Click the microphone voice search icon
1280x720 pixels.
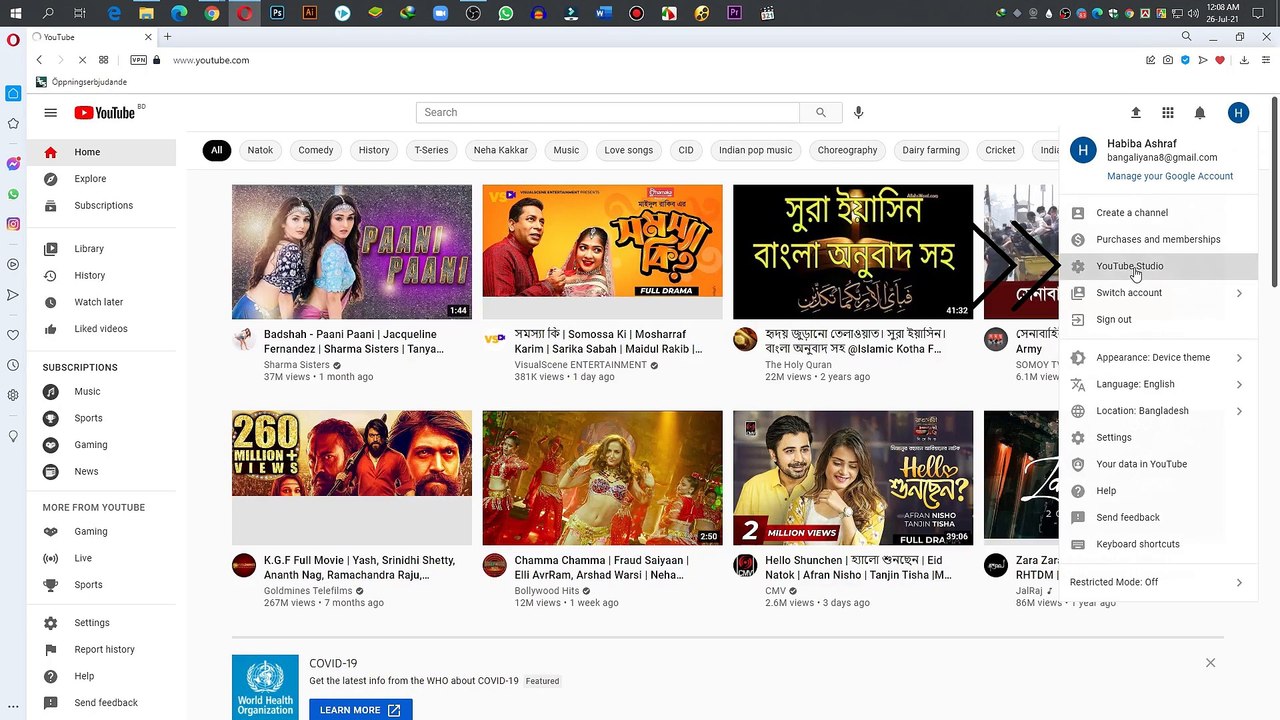(858, 113)
